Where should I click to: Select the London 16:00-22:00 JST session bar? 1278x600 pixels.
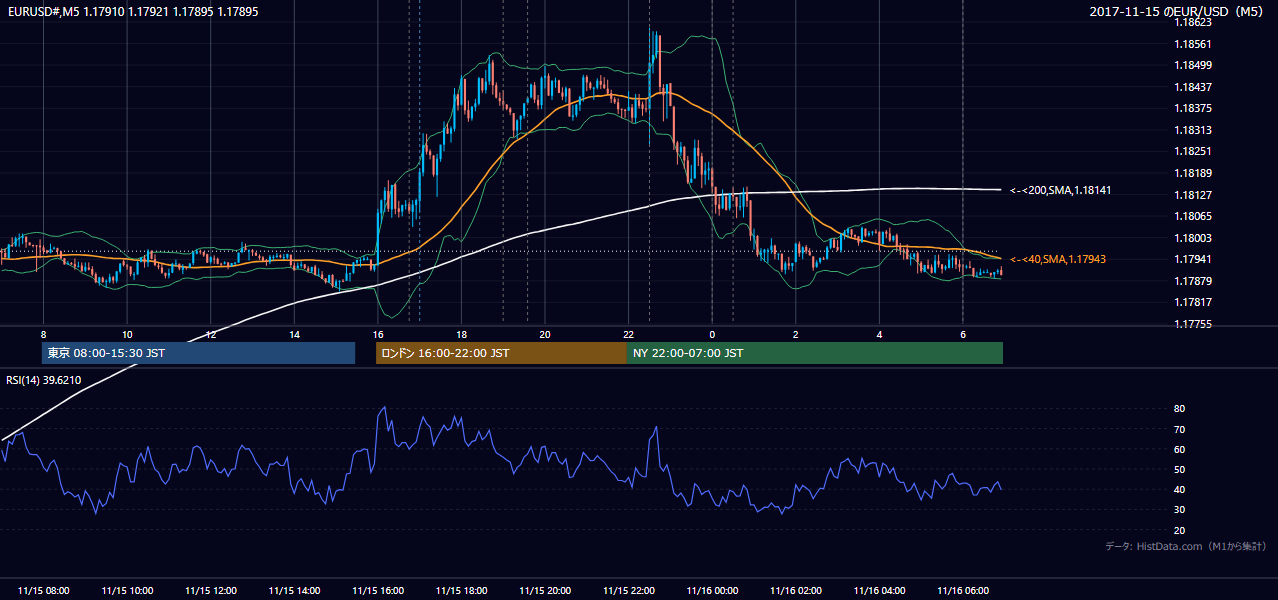coord(501,353)
